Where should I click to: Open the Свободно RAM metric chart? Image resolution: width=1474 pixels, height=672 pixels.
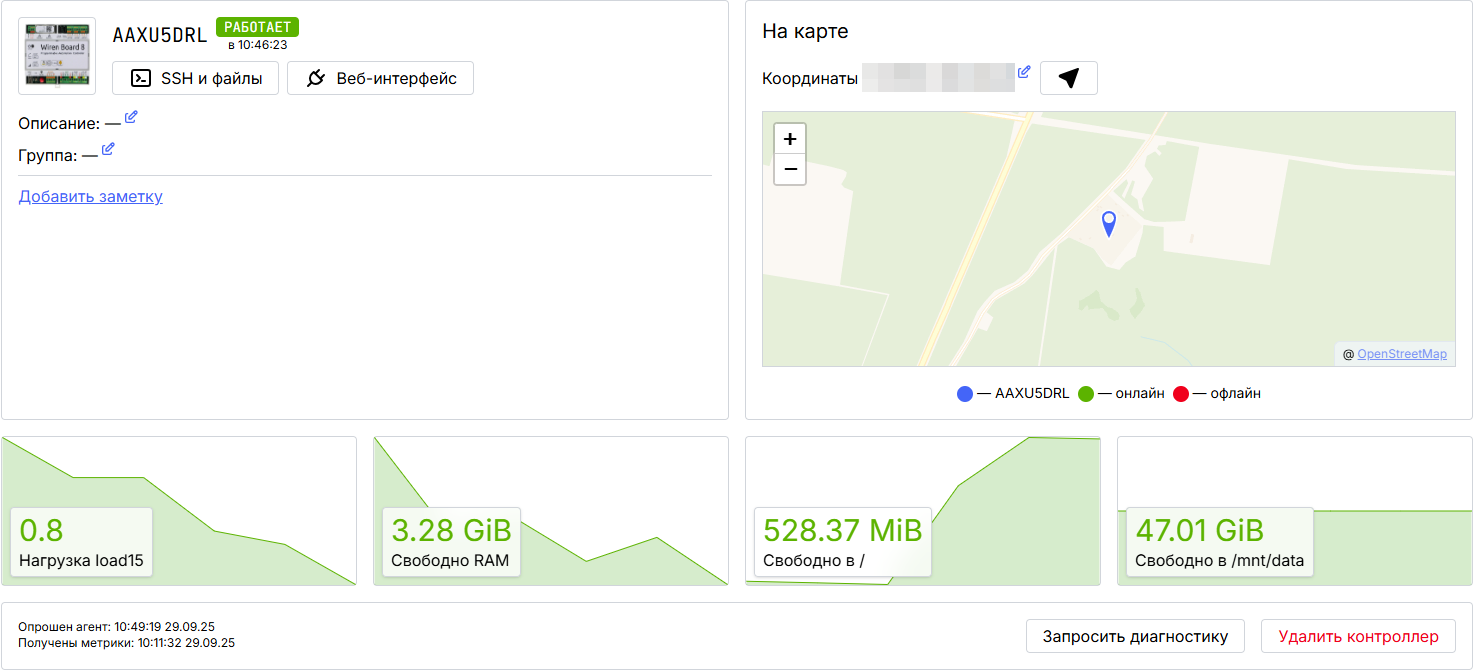[x=551, y=511]
